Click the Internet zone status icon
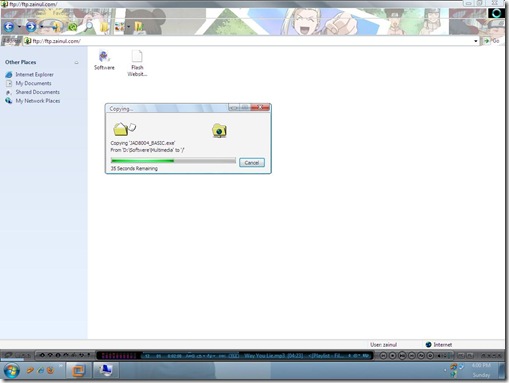The height and width of the screenshot is (383, 509). (x=428, y=345)
